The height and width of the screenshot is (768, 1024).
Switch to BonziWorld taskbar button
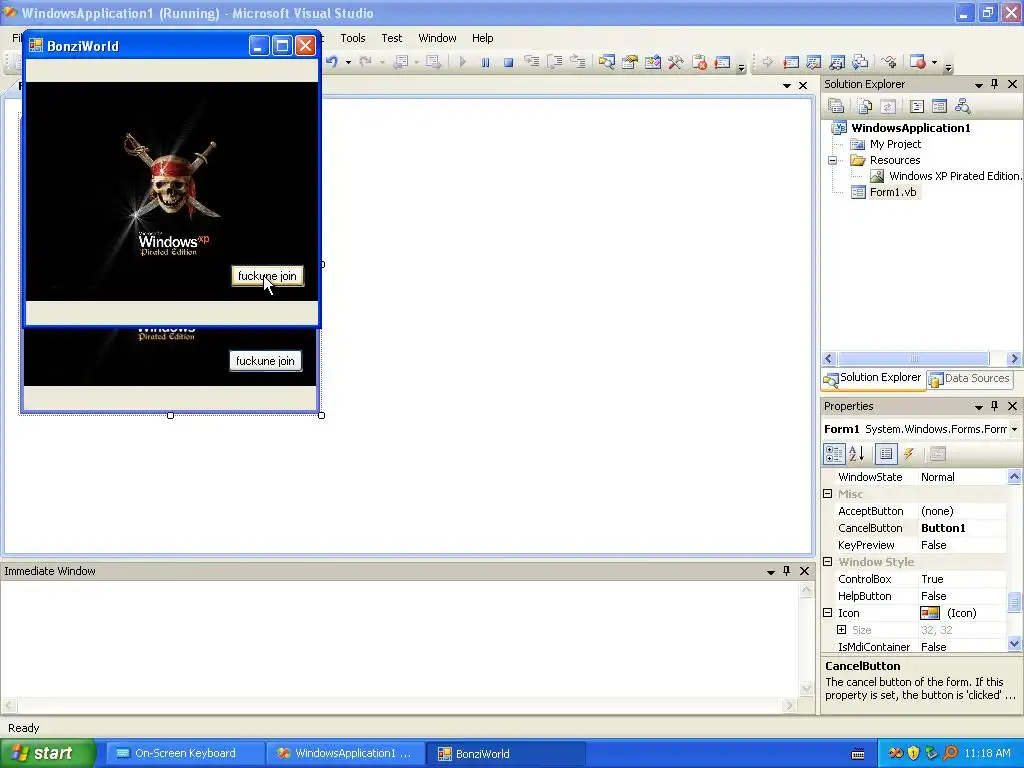506,754
